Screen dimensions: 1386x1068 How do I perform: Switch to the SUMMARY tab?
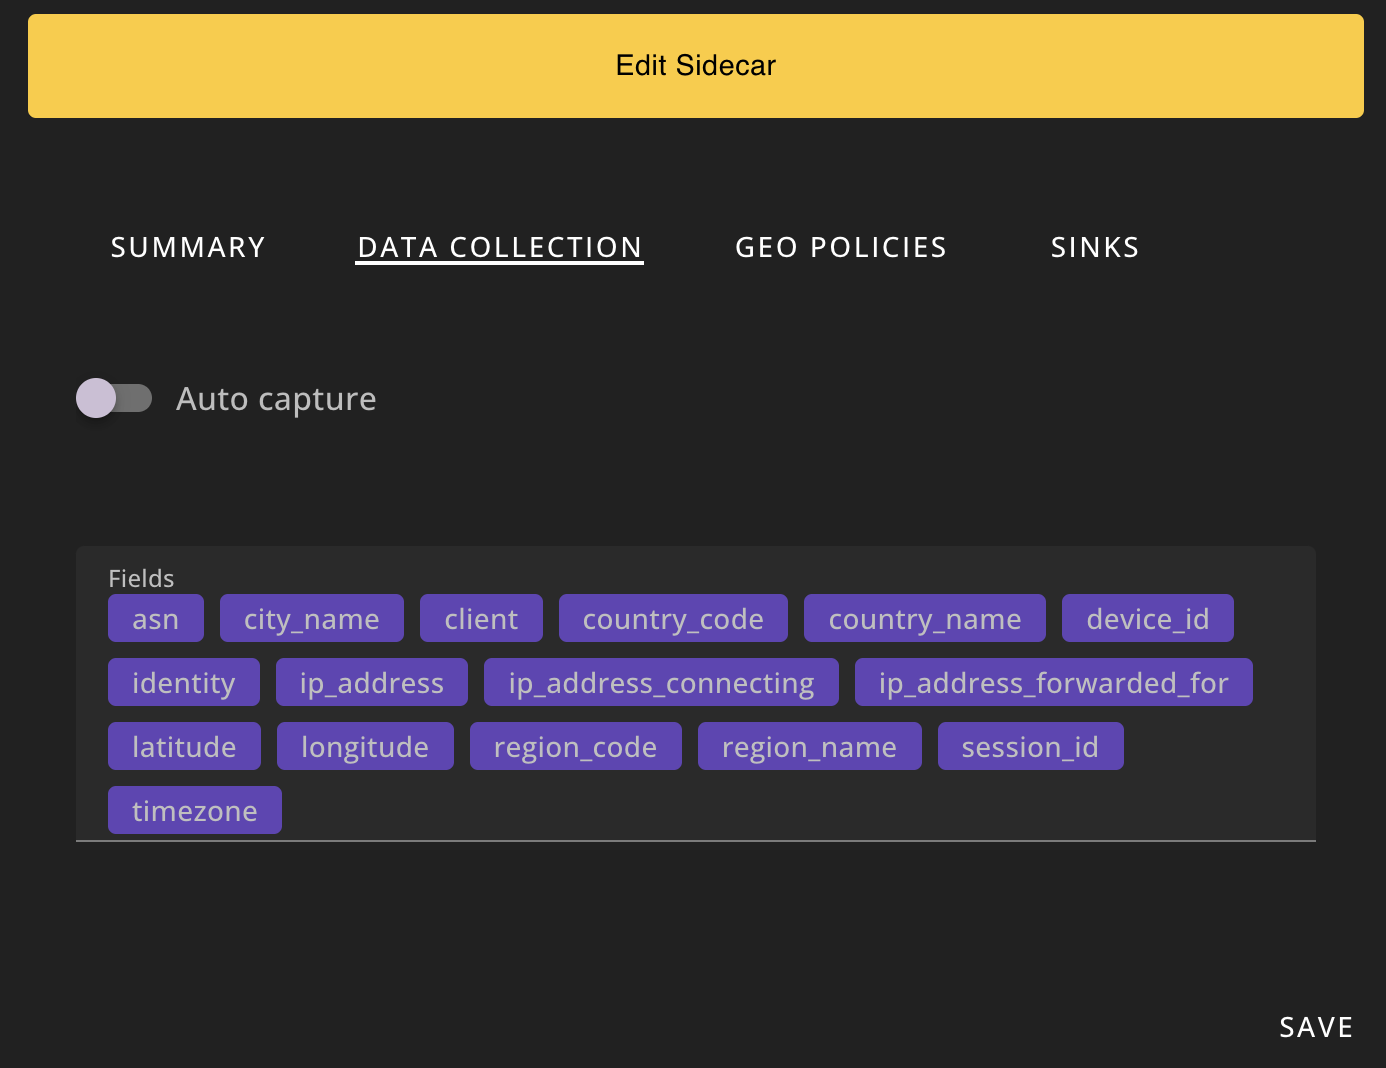(x=188, y=247)
